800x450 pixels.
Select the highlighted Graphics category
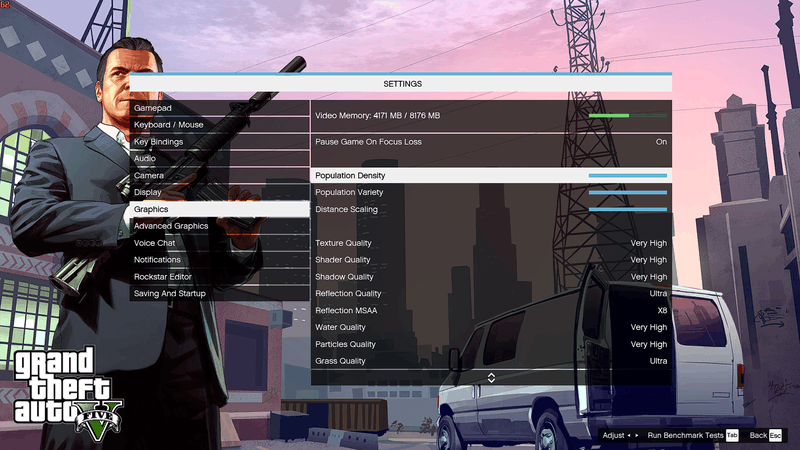(x=219, y=209)
